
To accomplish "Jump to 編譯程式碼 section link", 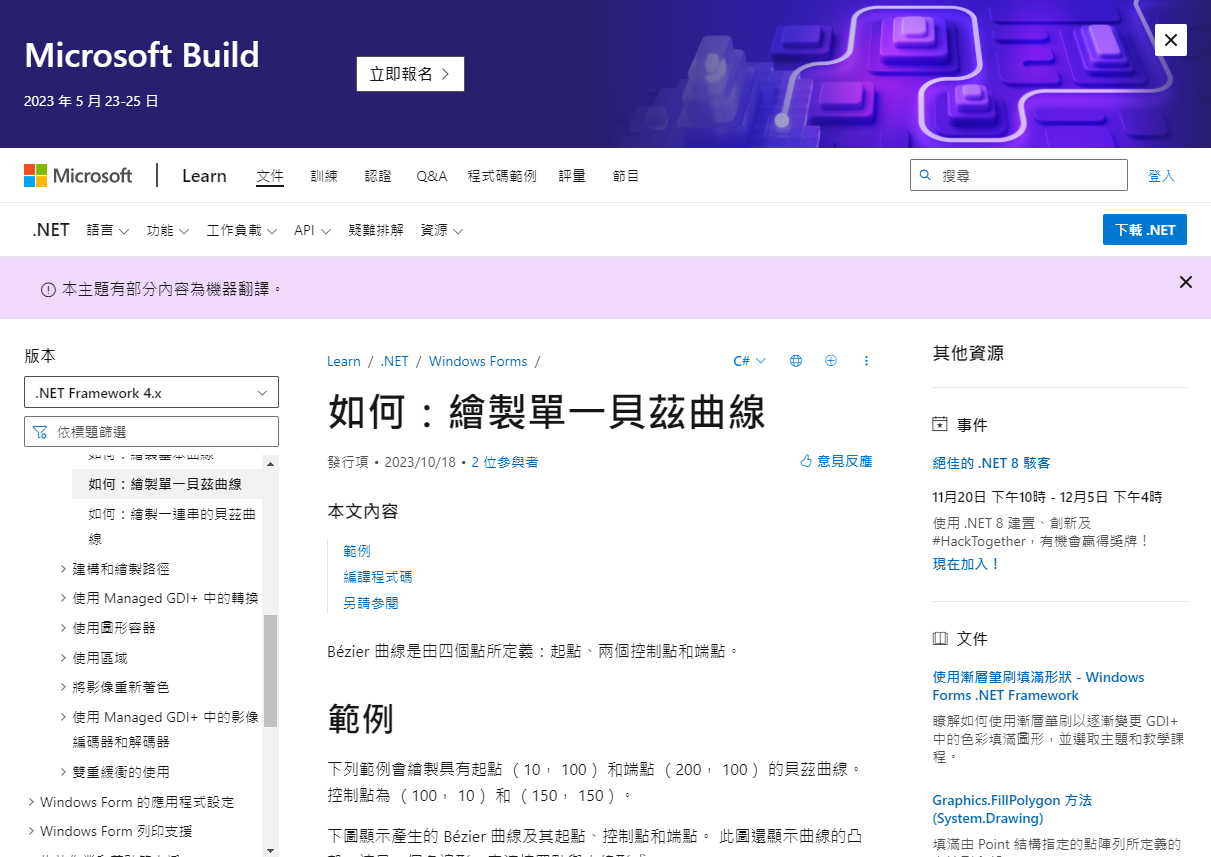I will pos(378,577).
